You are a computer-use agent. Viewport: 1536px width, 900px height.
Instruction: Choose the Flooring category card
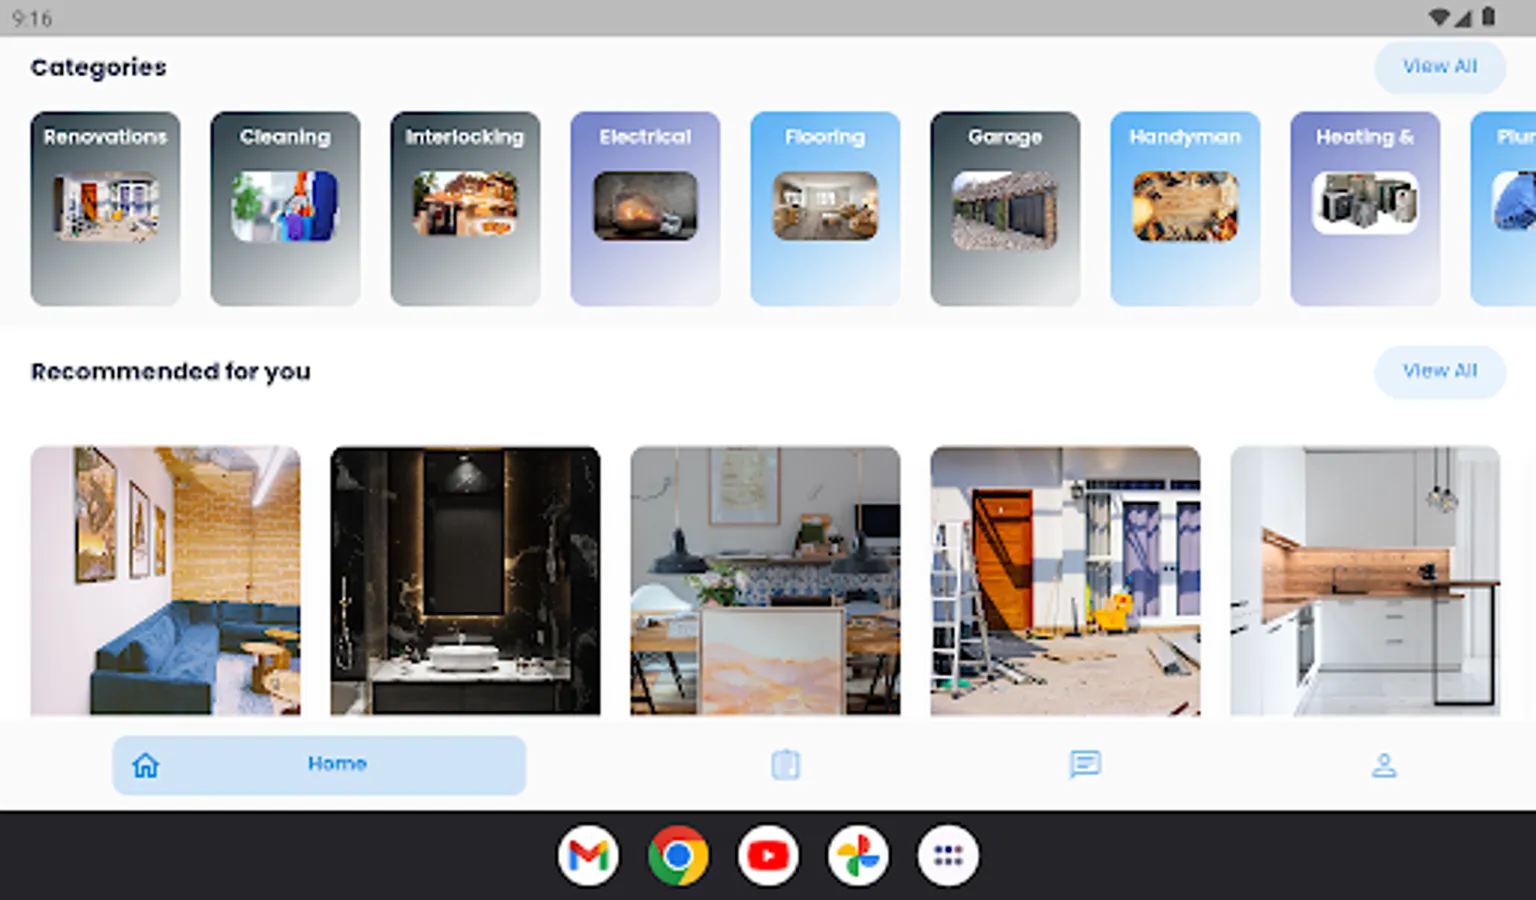(825, 208)
